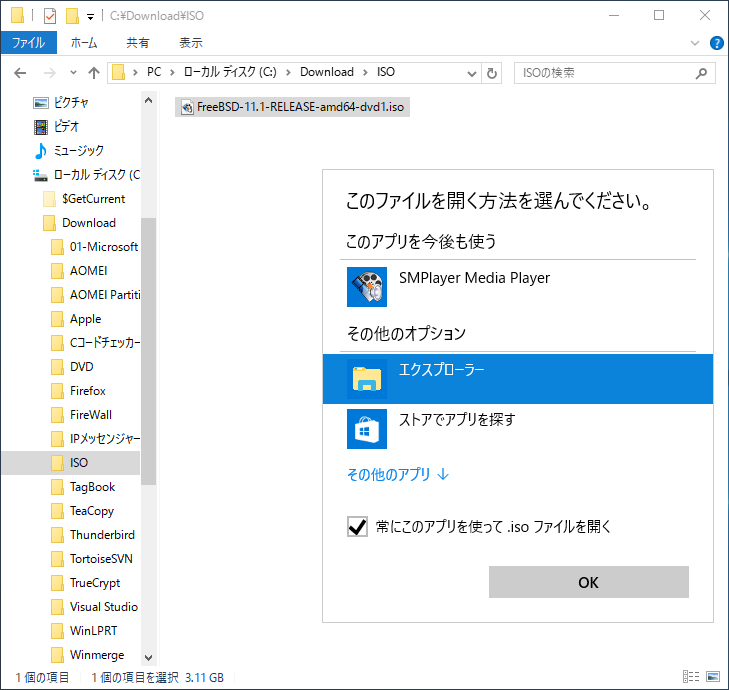Select the Thunderbird folder in tree
The width and height of the screenshot is (729, 690).
click(93, 535)
